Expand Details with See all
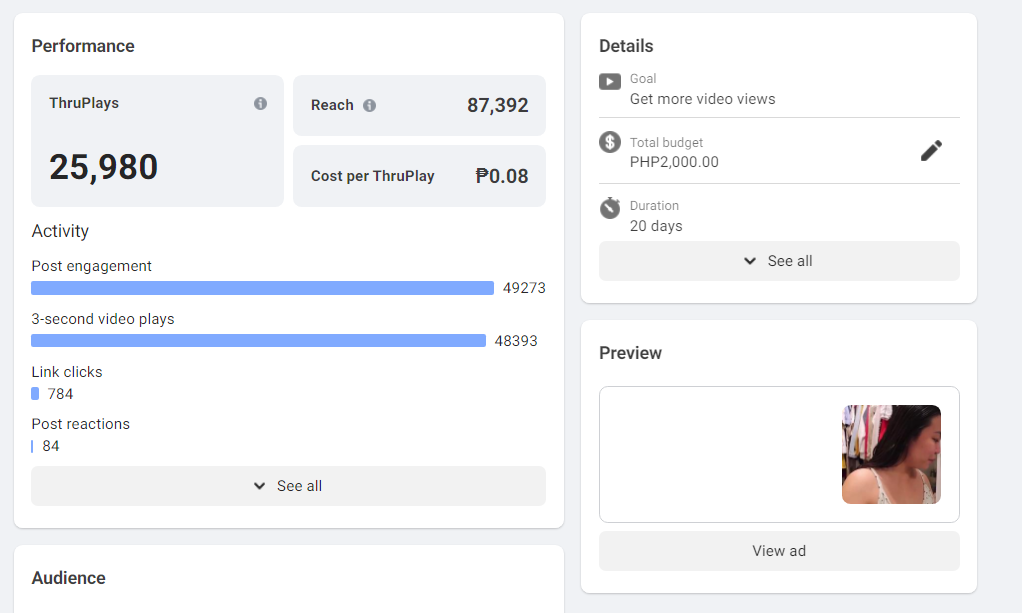The width and height of the screenshot is (1022, 613). [x=779, y=261]
